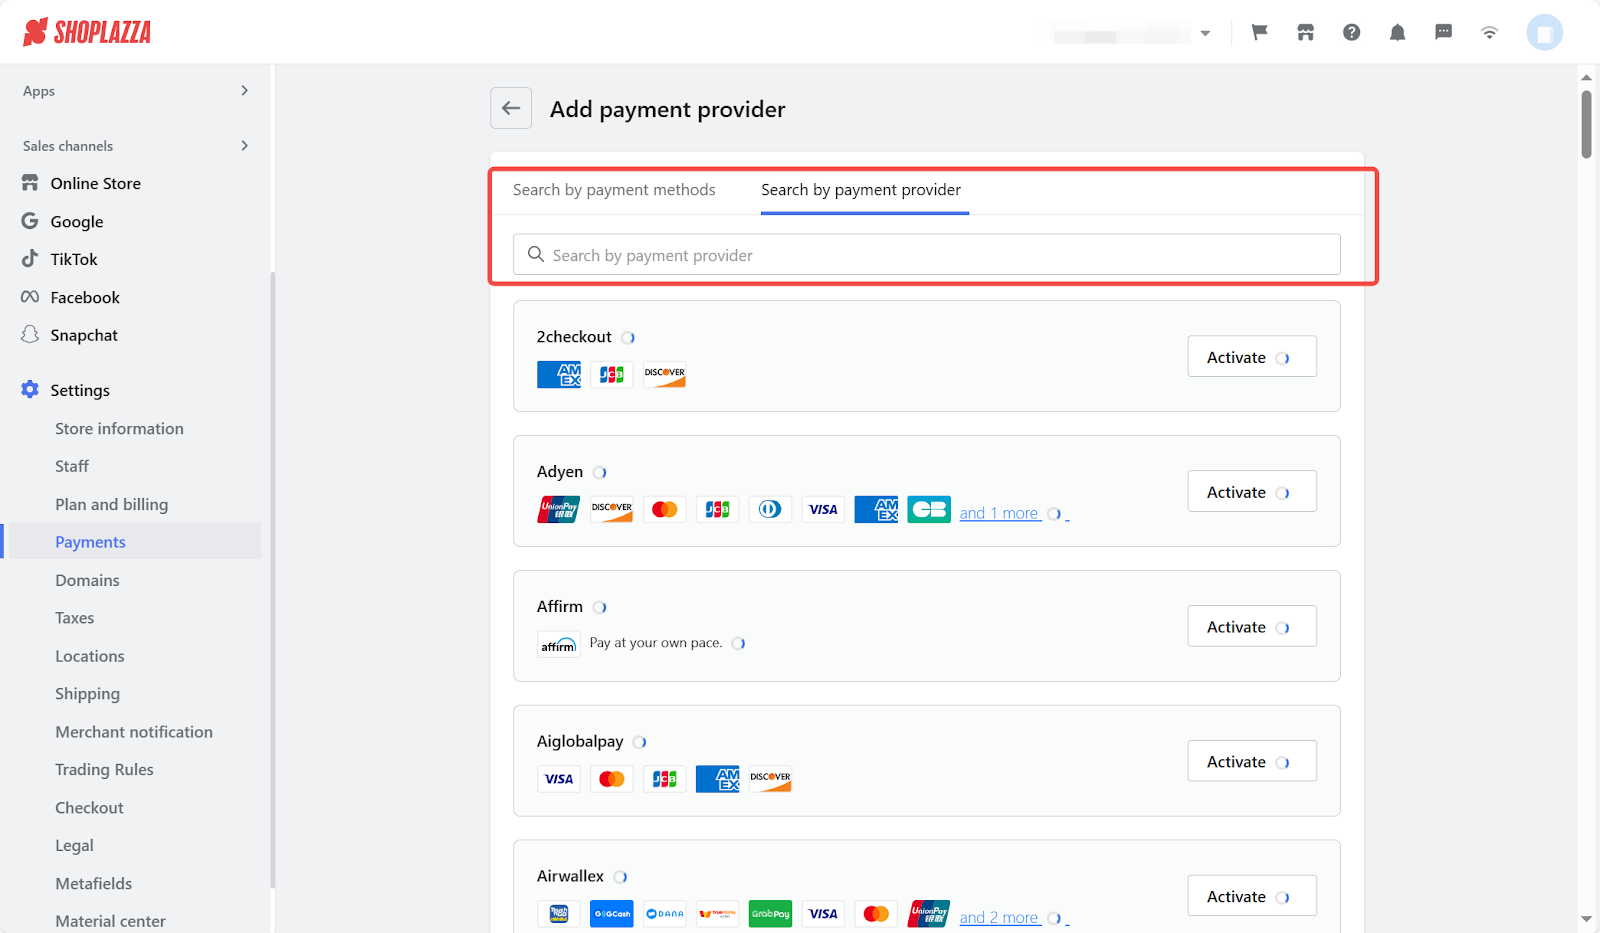Open Checkout settings
This screenshot has width=1600, height=933.
(89, 808)
